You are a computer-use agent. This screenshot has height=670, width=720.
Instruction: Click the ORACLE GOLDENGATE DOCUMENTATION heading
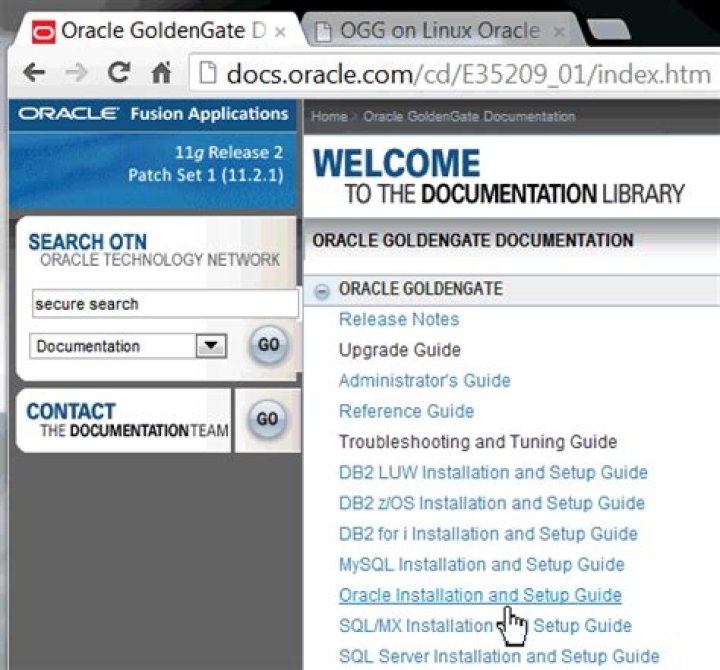[x=473, y=240]
